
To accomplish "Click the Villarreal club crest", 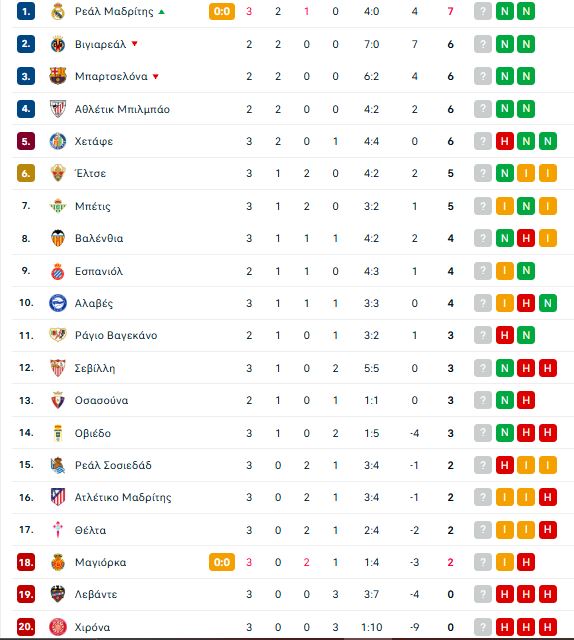I will (x=58, y=44).
